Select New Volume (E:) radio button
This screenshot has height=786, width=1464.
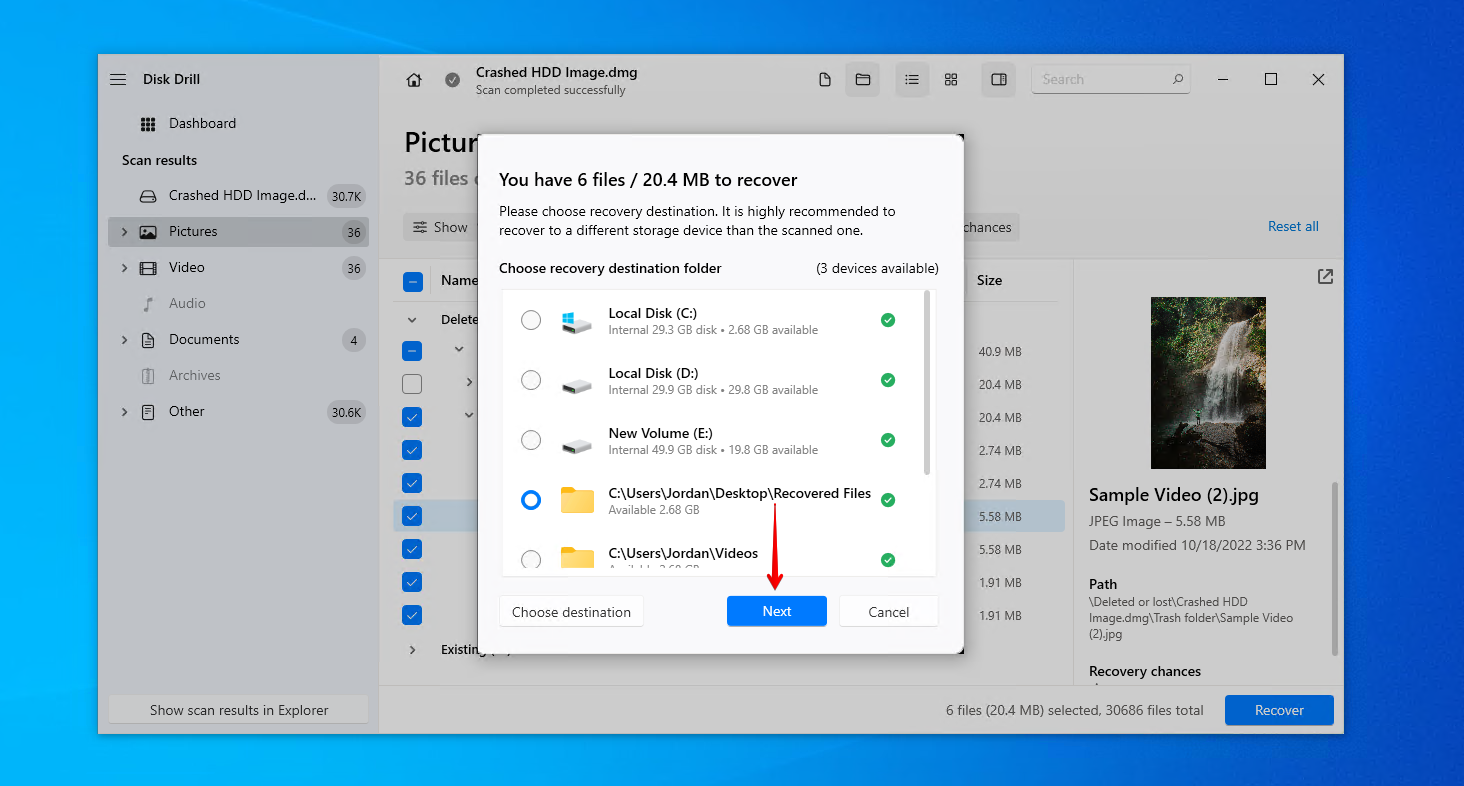(530, 440)
